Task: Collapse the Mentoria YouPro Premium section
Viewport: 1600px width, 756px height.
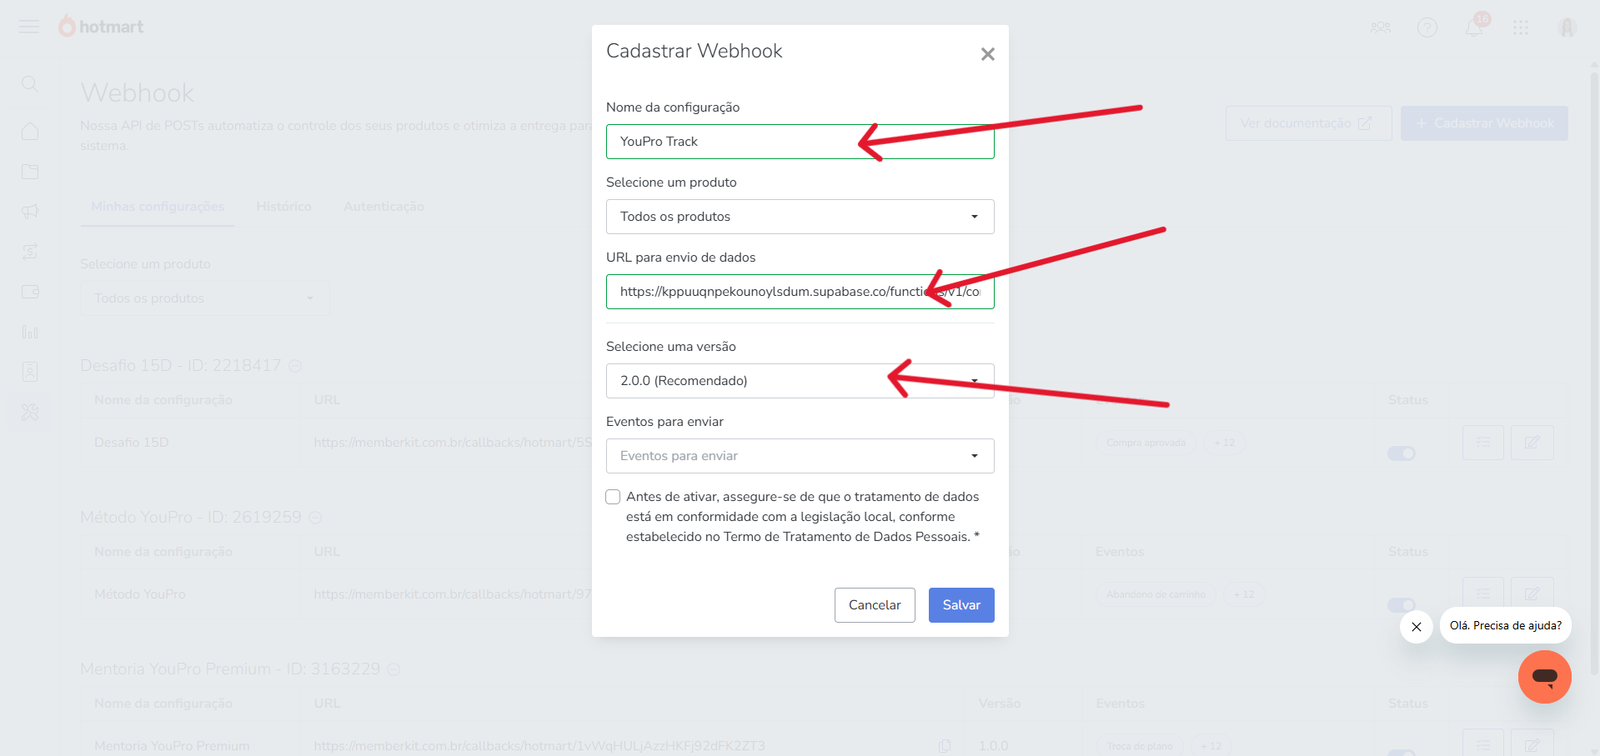Action: click(394, 669)
